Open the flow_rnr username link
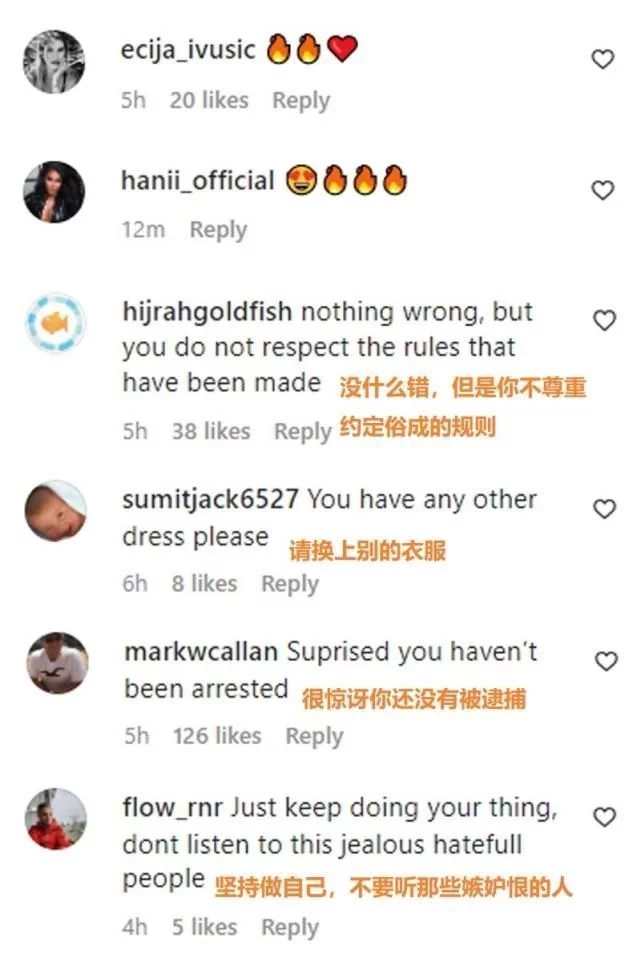The height and width of the screenshot is (958, 641). coord(172,808)
